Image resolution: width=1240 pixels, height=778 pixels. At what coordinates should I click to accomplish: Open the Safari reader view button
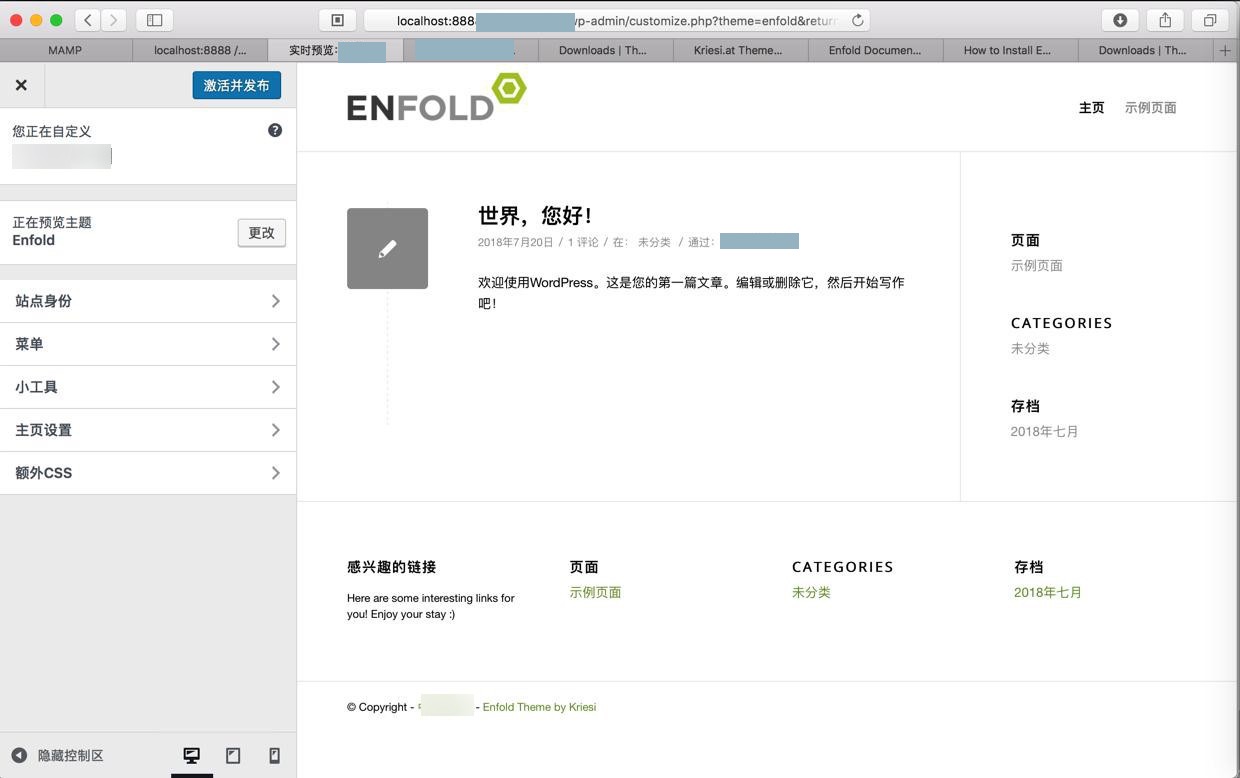click(x=338, y=20)
